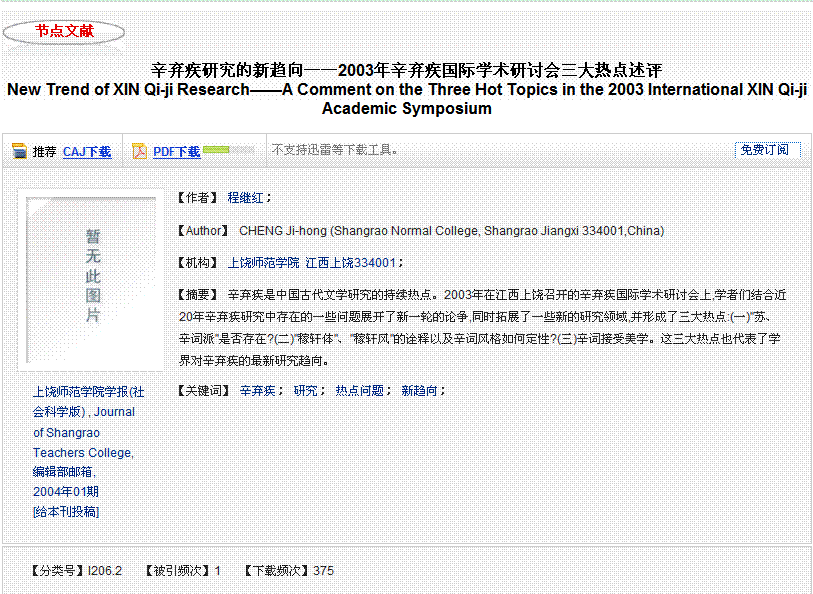Screen dimensions: 813x594
Task: Click the CAJ下载 link
Action: (x=87, y=152)
